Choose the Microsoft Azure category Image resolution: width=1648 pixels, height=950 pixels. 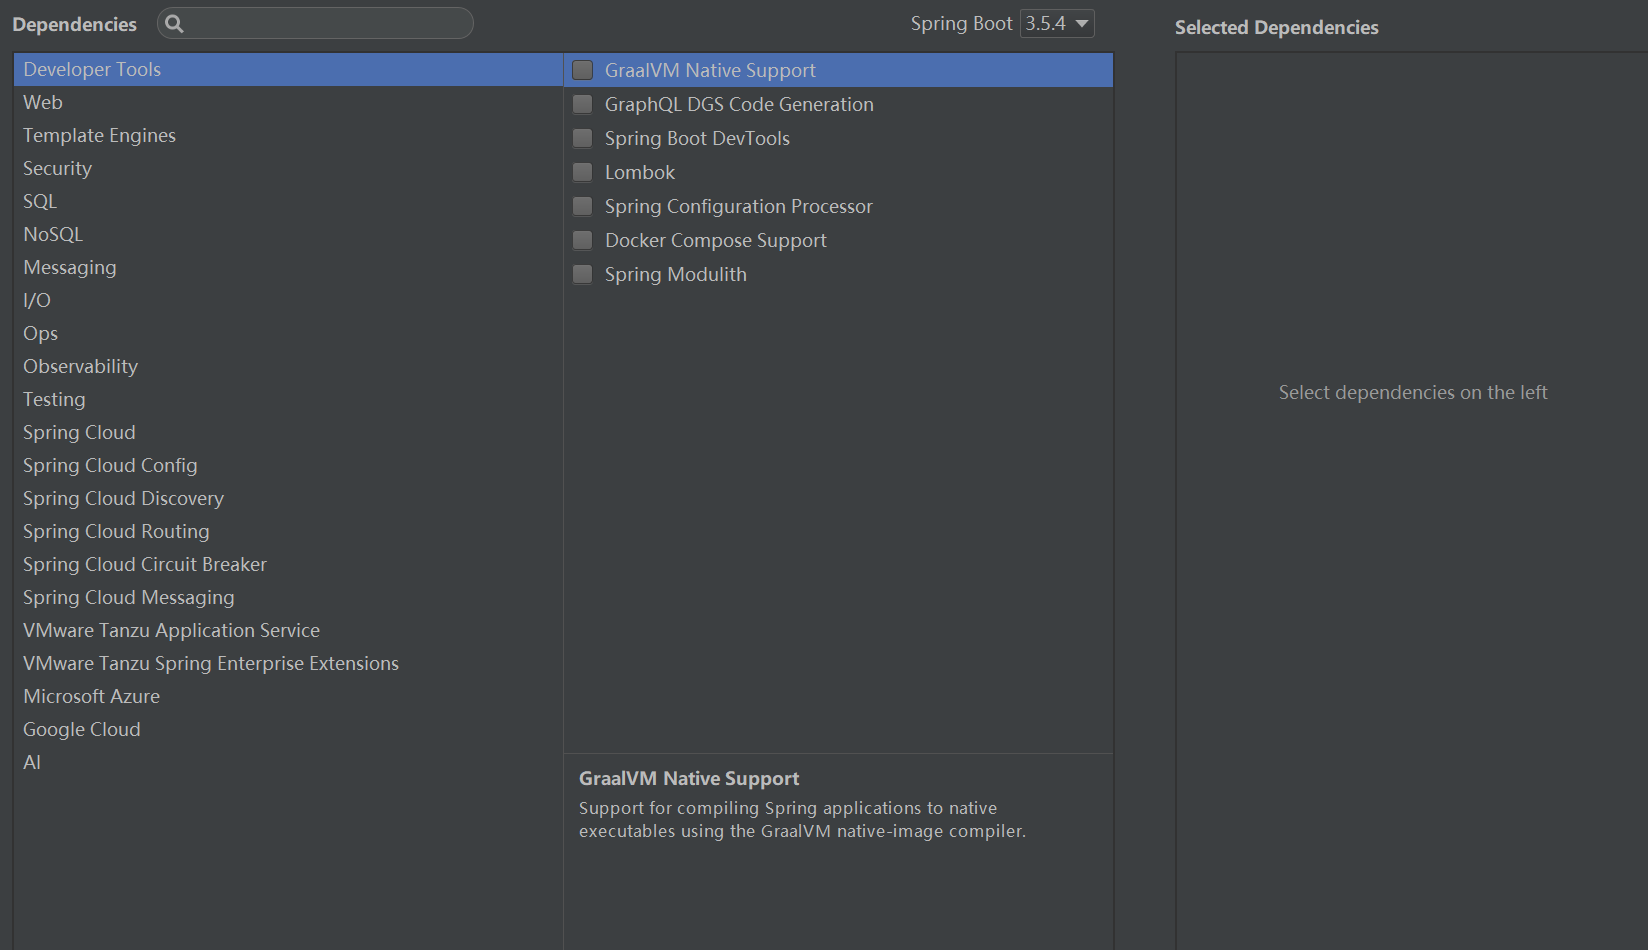tap(288, 696)
